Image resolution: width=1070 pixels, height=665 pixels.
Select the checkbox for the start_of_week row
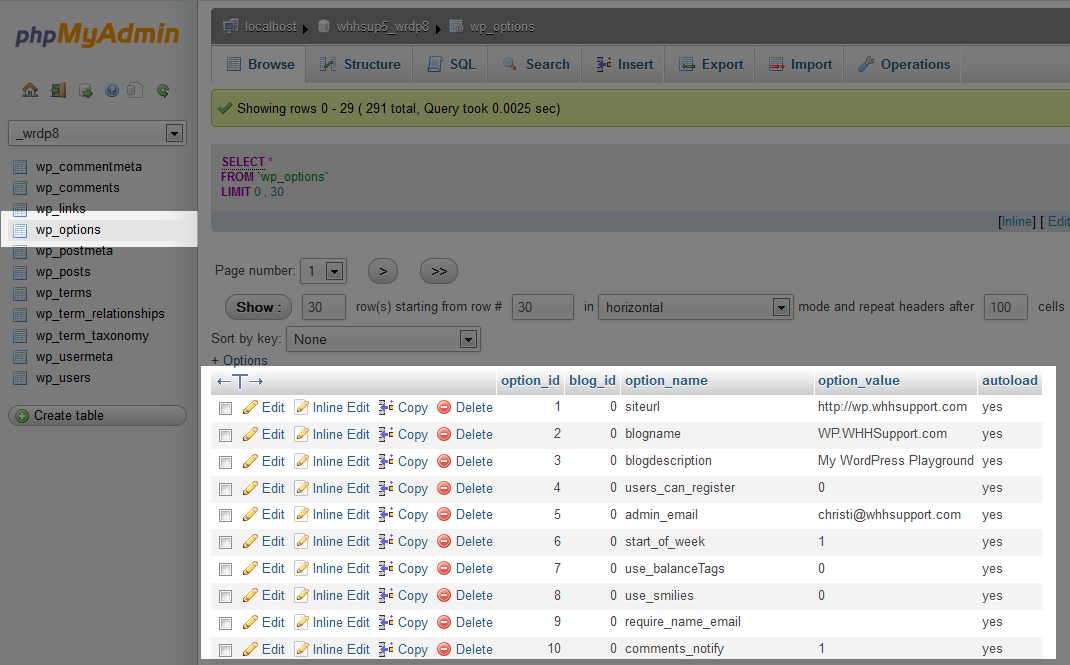pos(225,542)
